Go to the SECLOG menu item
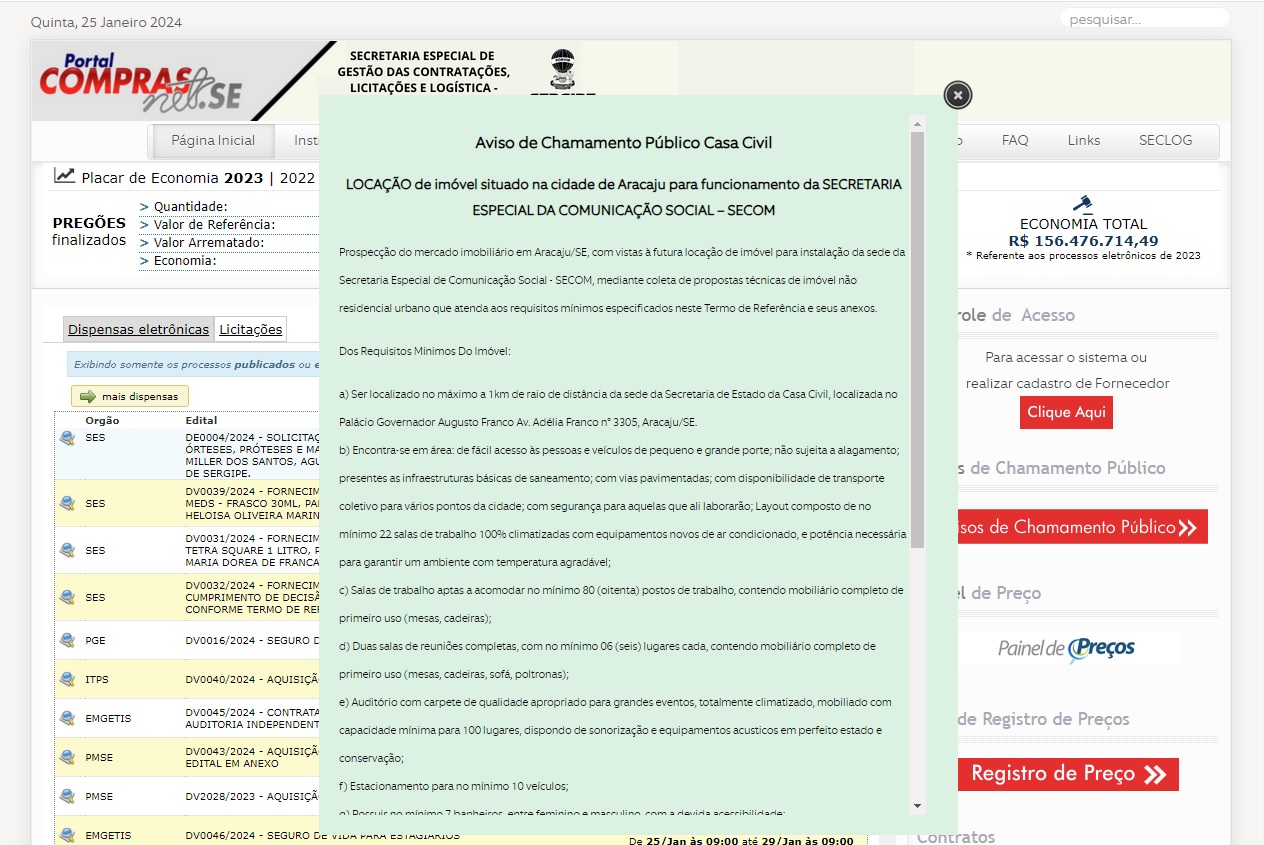The width and height of the screenshot is (1264, 845). click(1165, 141)
